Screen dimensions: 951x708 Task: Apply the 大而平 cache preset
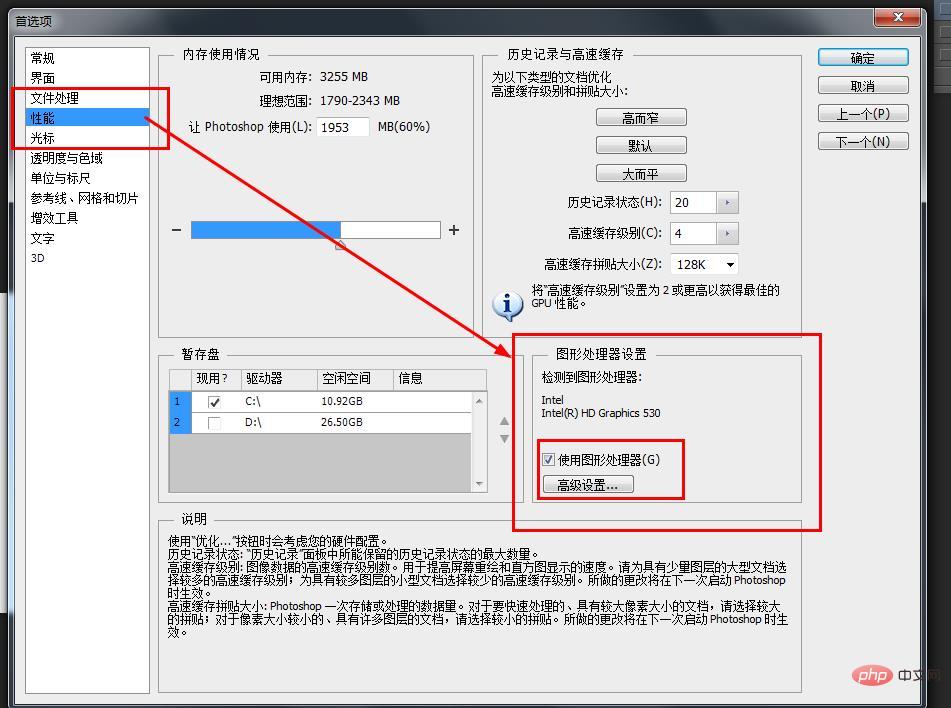coord(641,174)
